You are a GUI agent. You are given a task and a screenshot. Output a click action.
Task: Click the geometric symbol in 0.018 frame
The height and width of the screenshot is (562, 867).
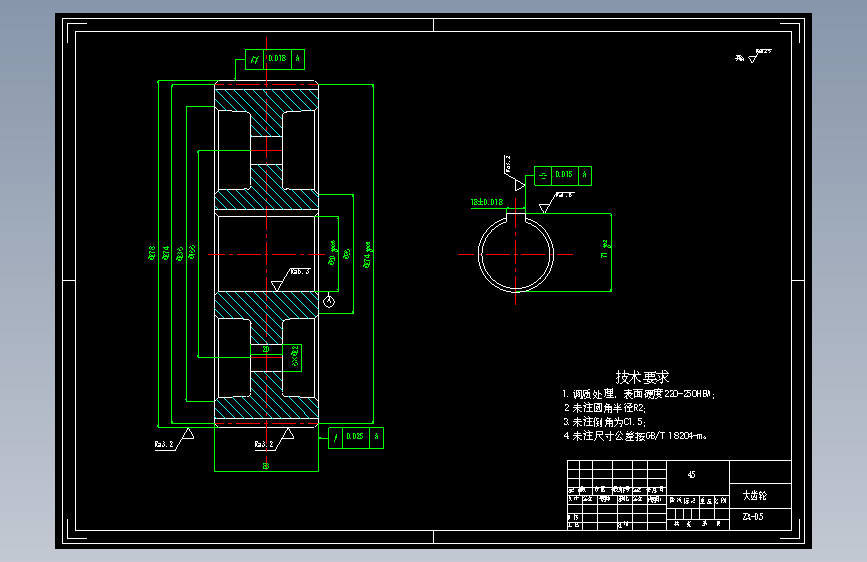pyautogui.click(x=254, y=59)
